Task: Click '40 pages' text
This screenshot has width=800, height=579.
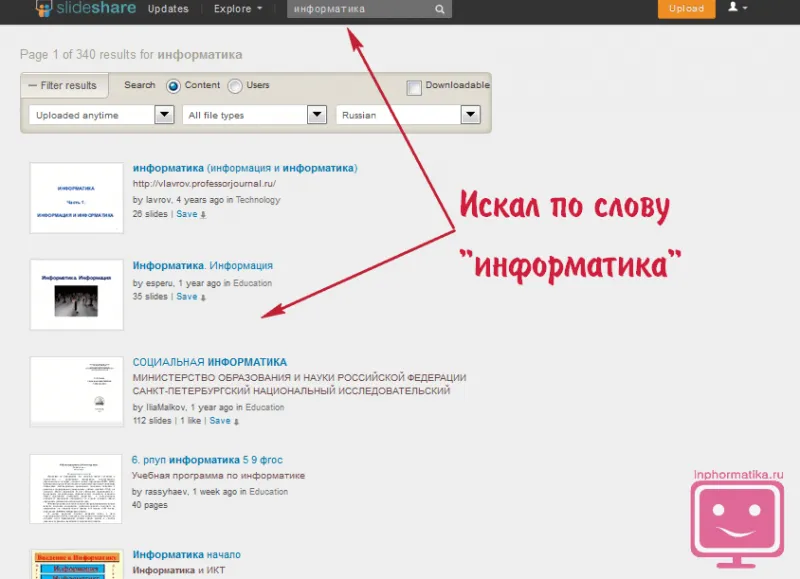Action: pyautogui.click(x=149, y=505)
